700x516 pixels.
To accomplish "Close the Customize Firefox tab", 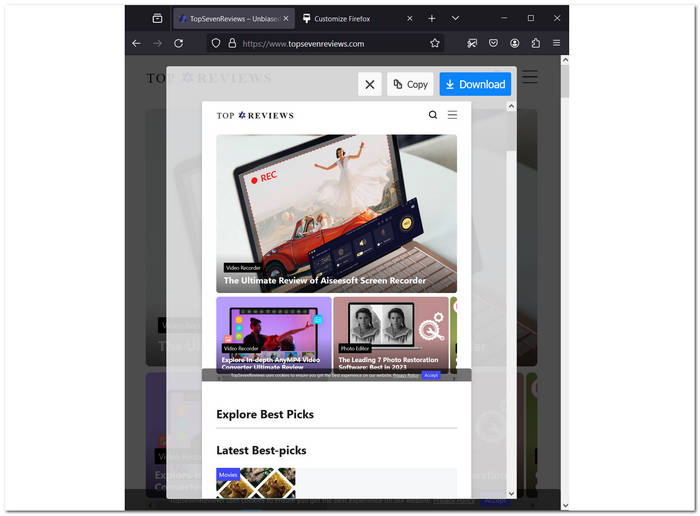I will pyautogui.click(x=410, y=18).
